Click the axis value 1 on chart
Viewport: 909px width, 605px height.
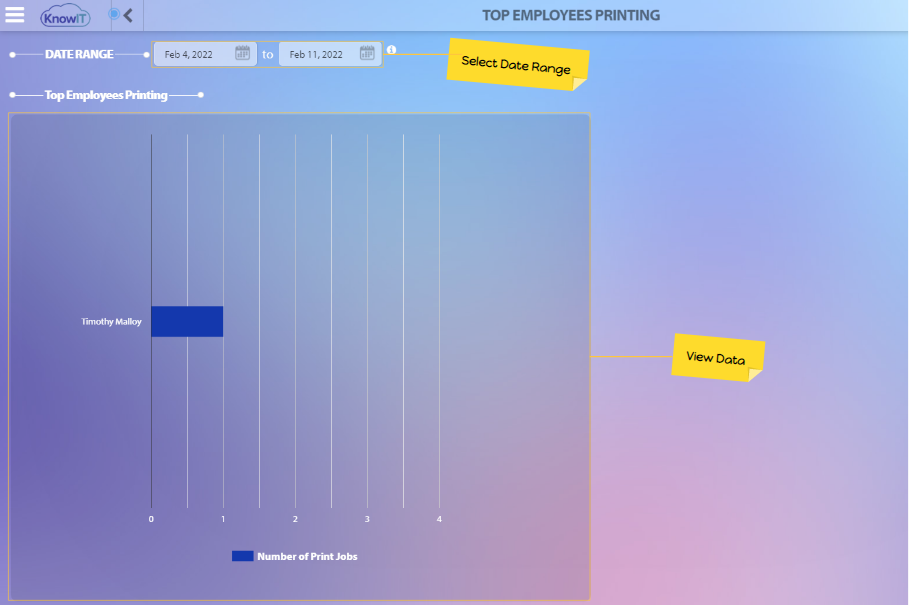pos(223,519)
